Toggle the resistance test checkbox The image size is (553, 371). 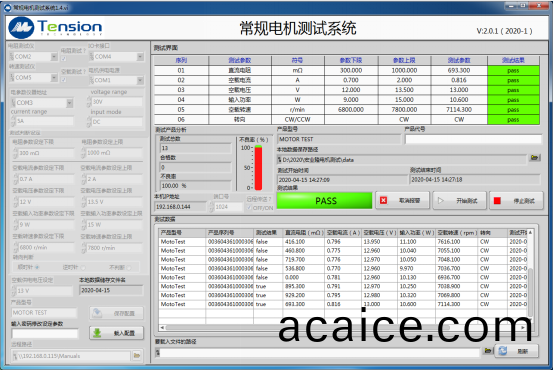click(64, 59)
